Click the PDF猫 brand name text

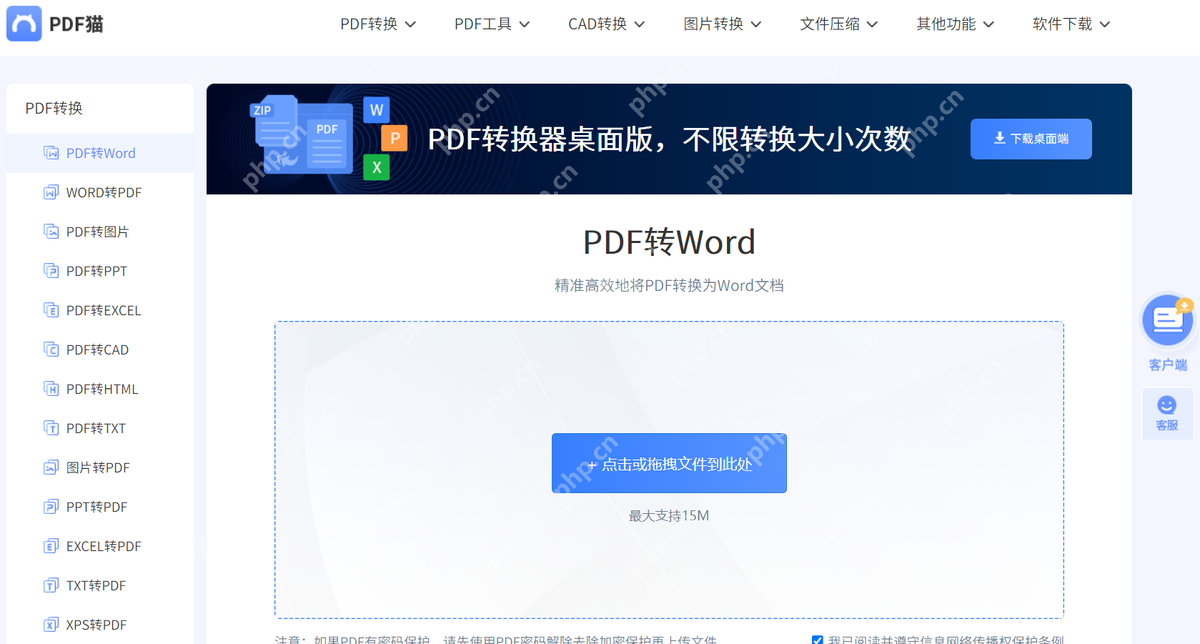pos(76,24)
